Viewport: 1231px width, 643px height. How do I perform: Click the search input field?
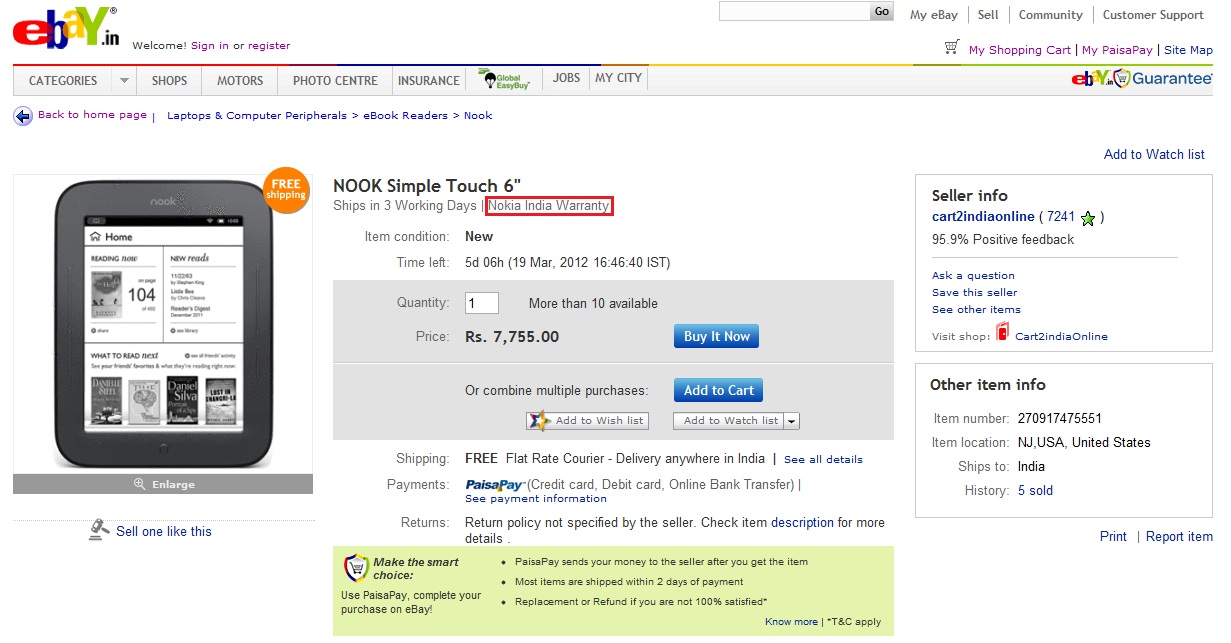point(795,12)
